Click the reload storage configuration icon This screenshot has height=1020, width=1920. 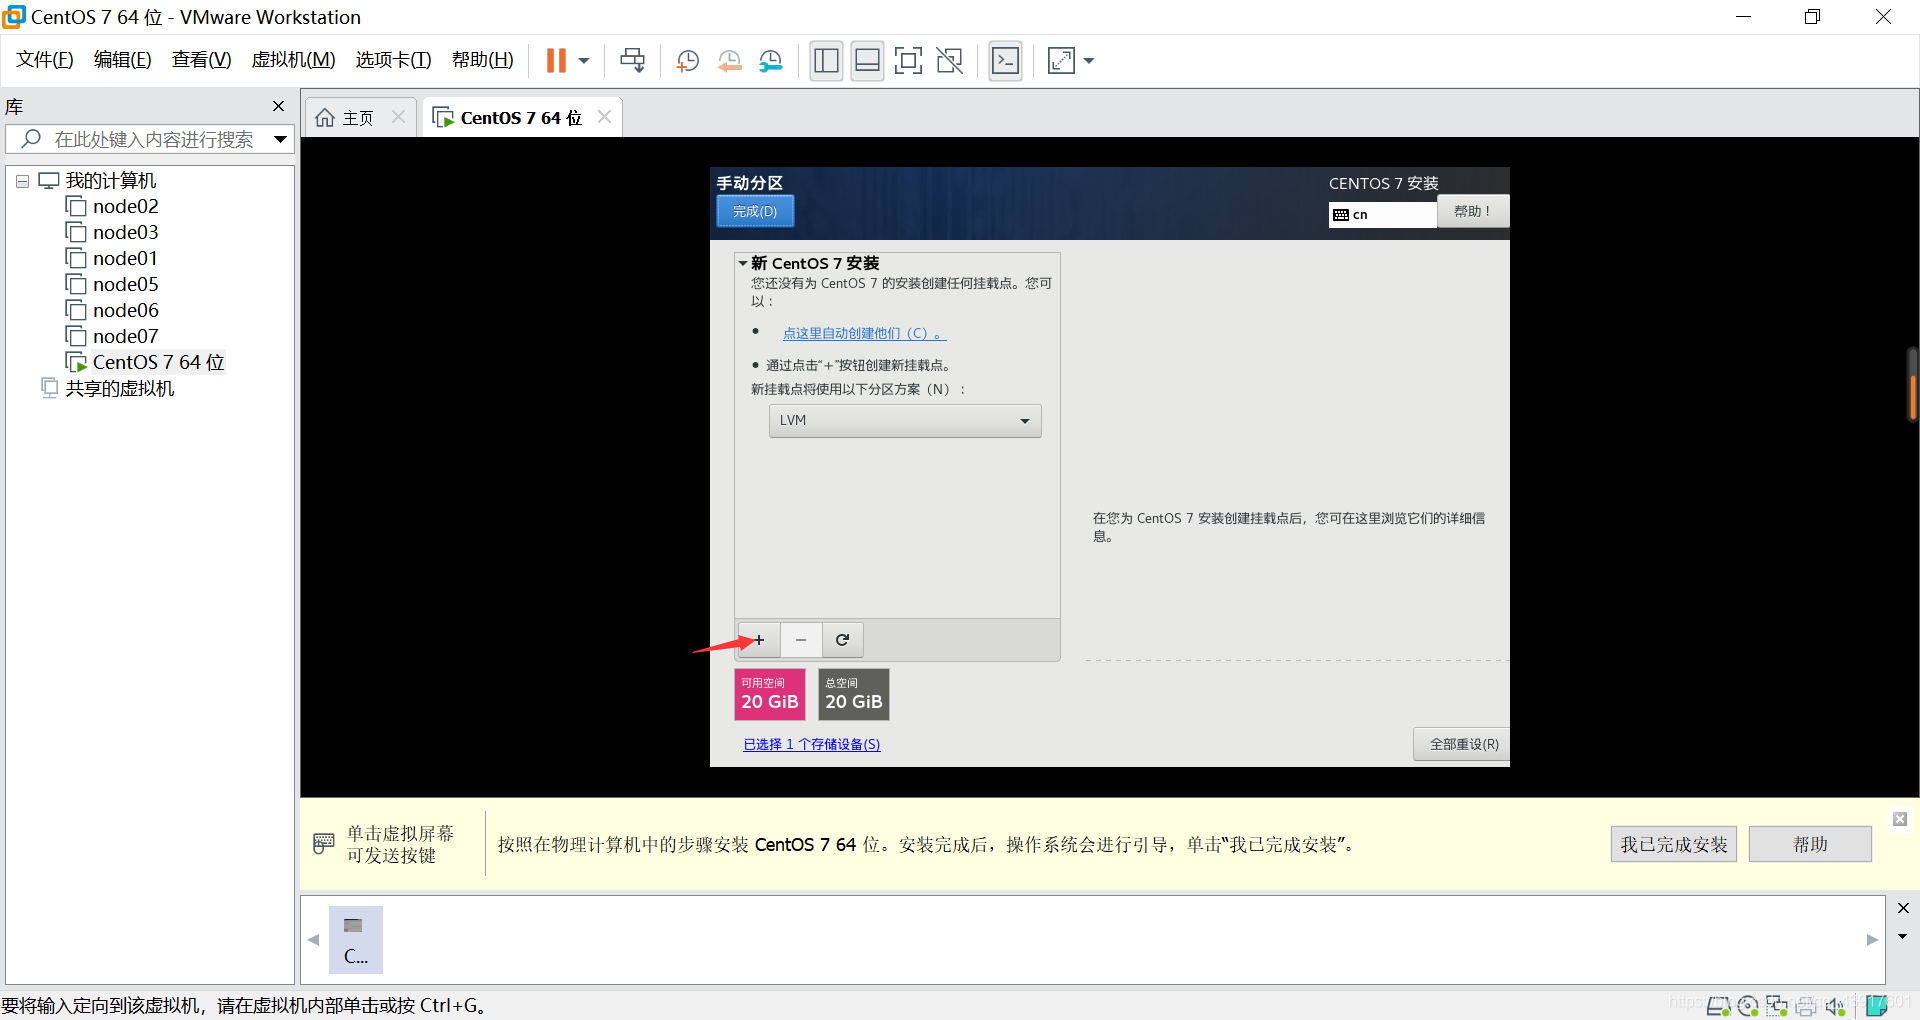tap(843, 640)
